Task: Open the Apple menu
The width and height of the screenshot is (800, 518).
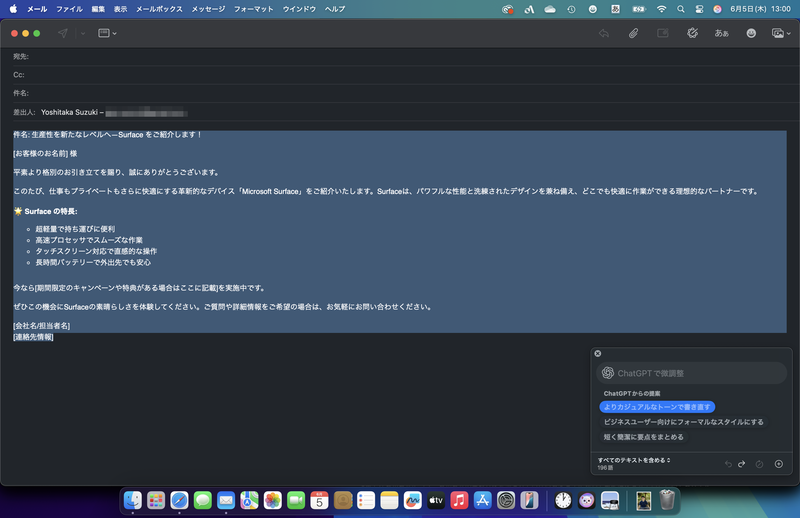Action: (x=13, y=9)
